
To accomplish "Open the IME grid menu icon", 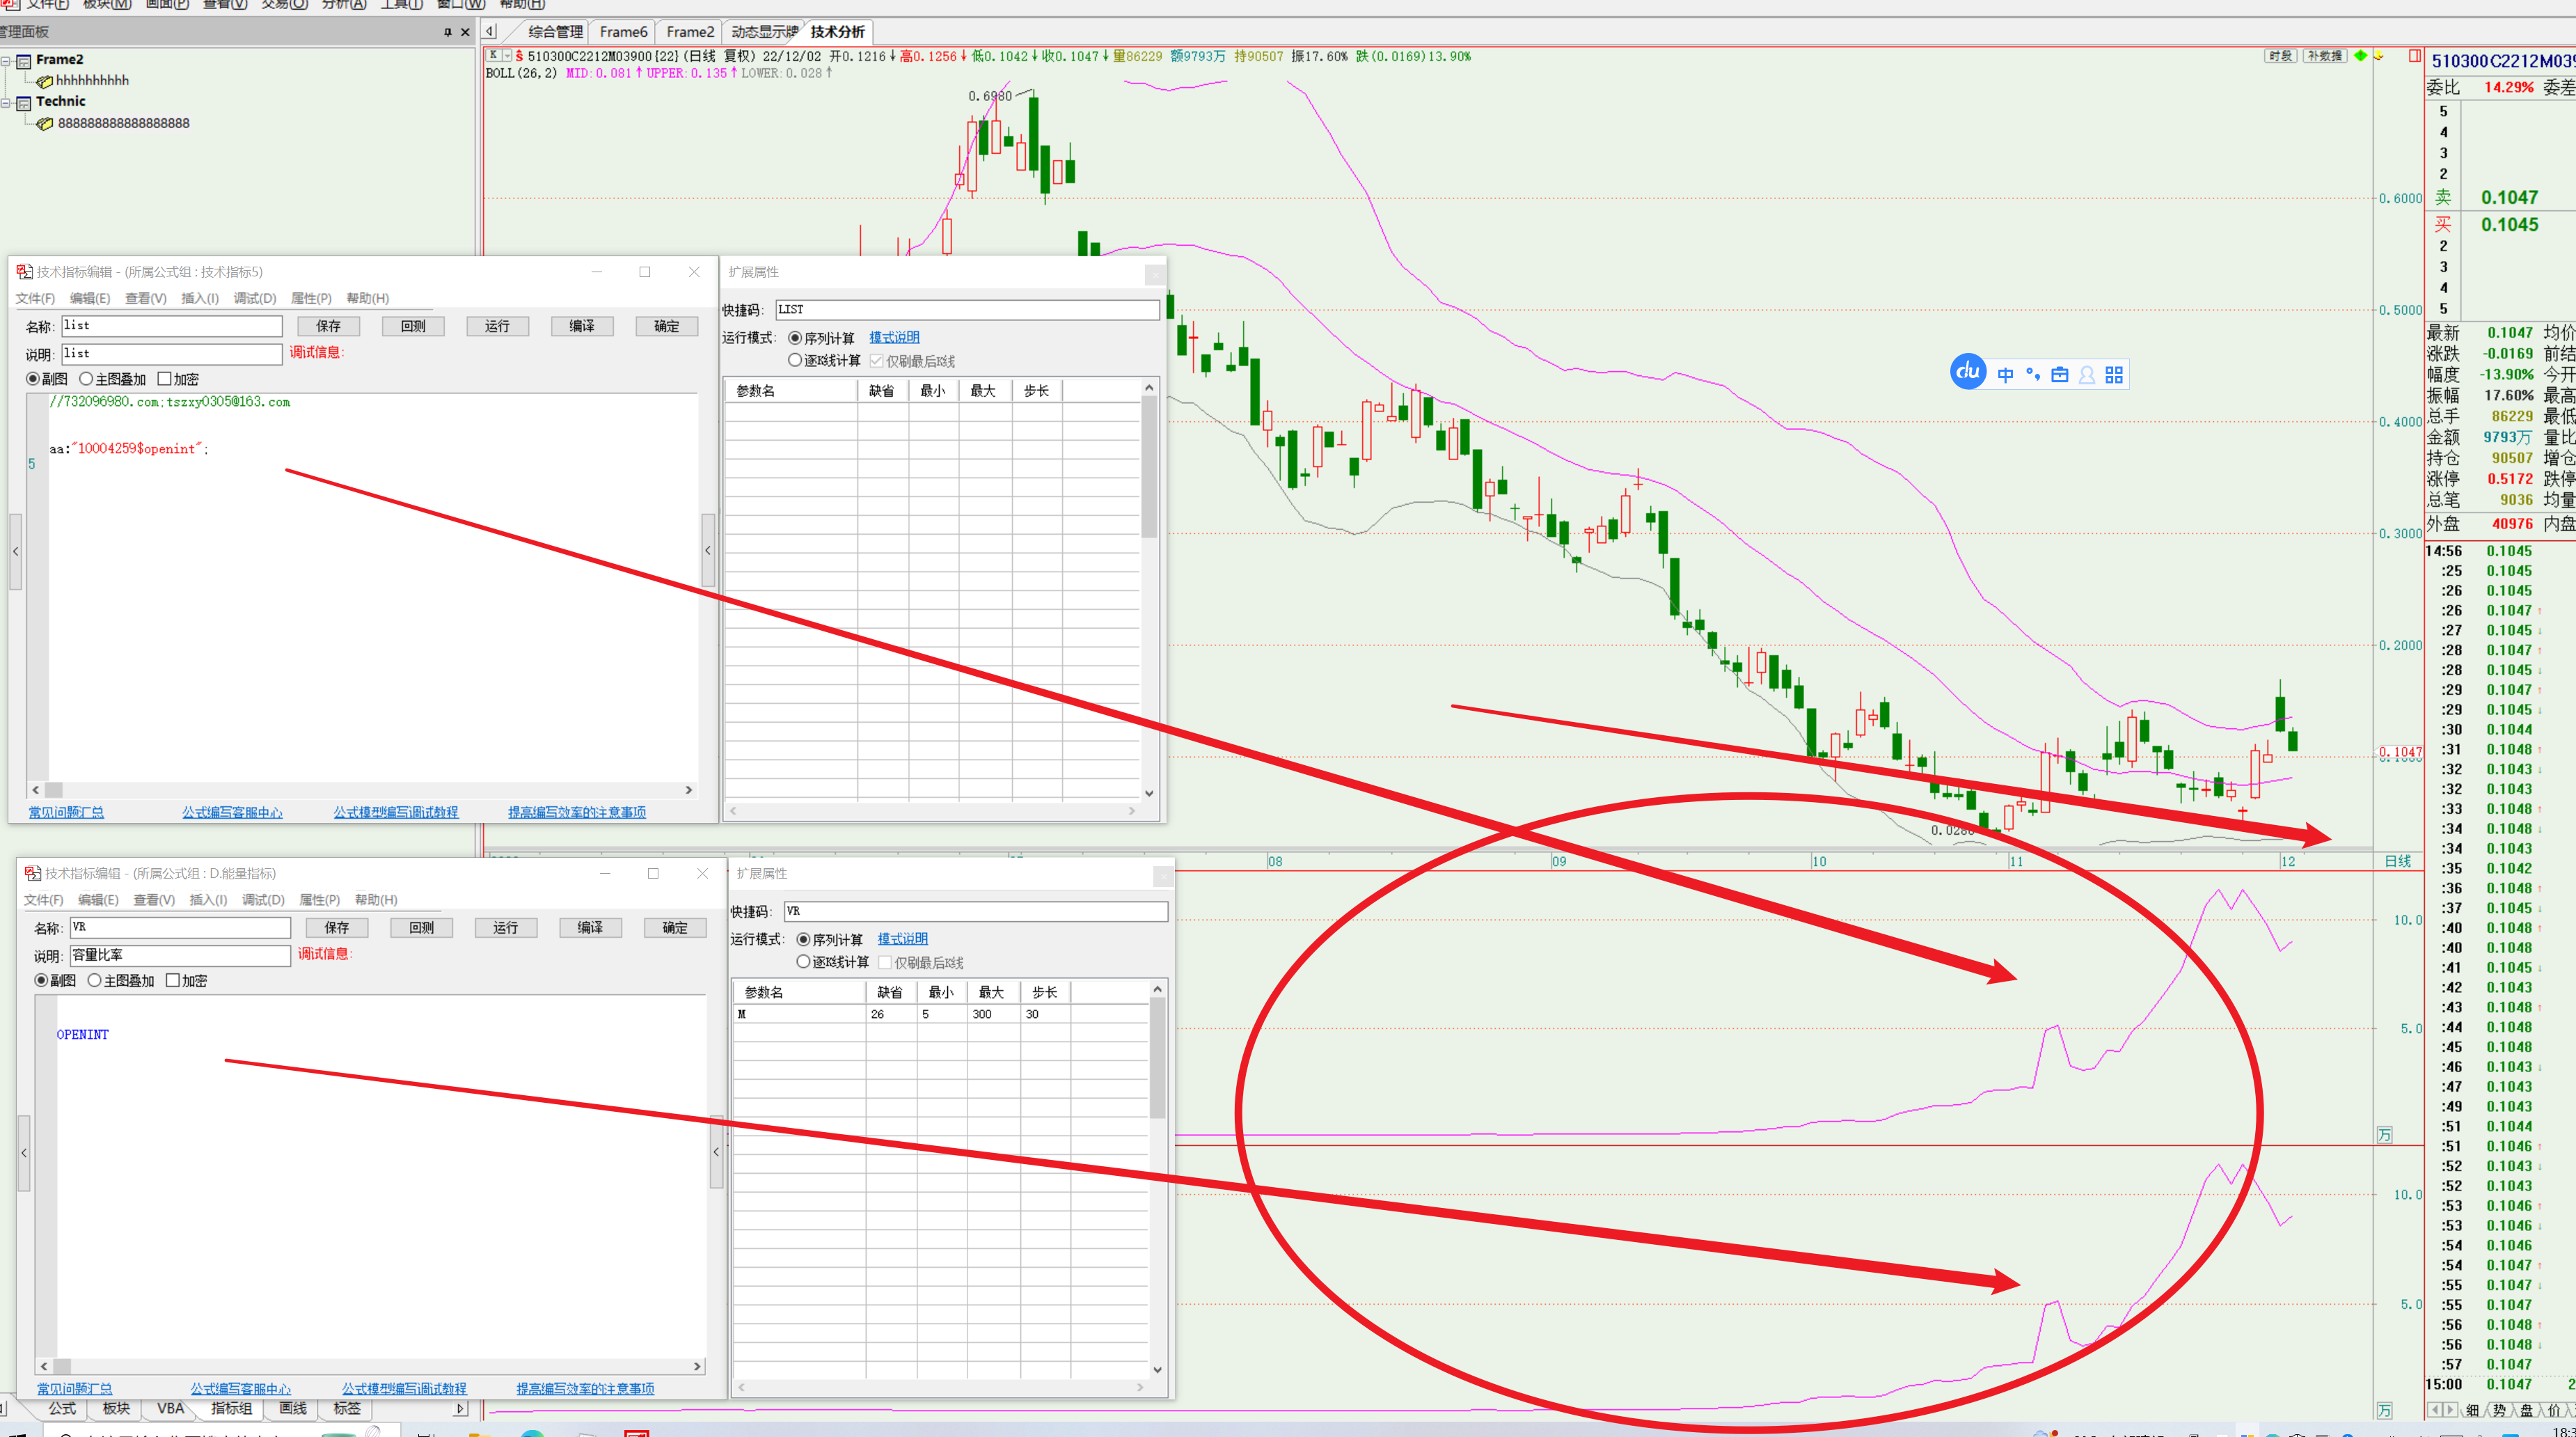I will [x=2113, y=375].
